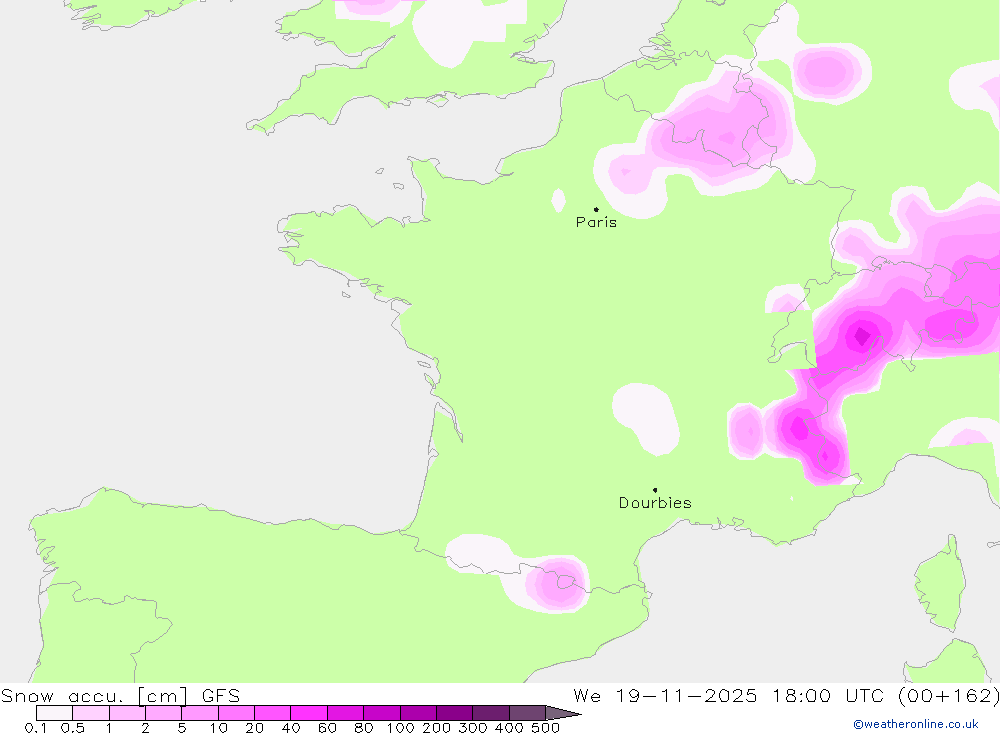
Task: Click the '0.5' legend scale value
Action: [73, 728]
